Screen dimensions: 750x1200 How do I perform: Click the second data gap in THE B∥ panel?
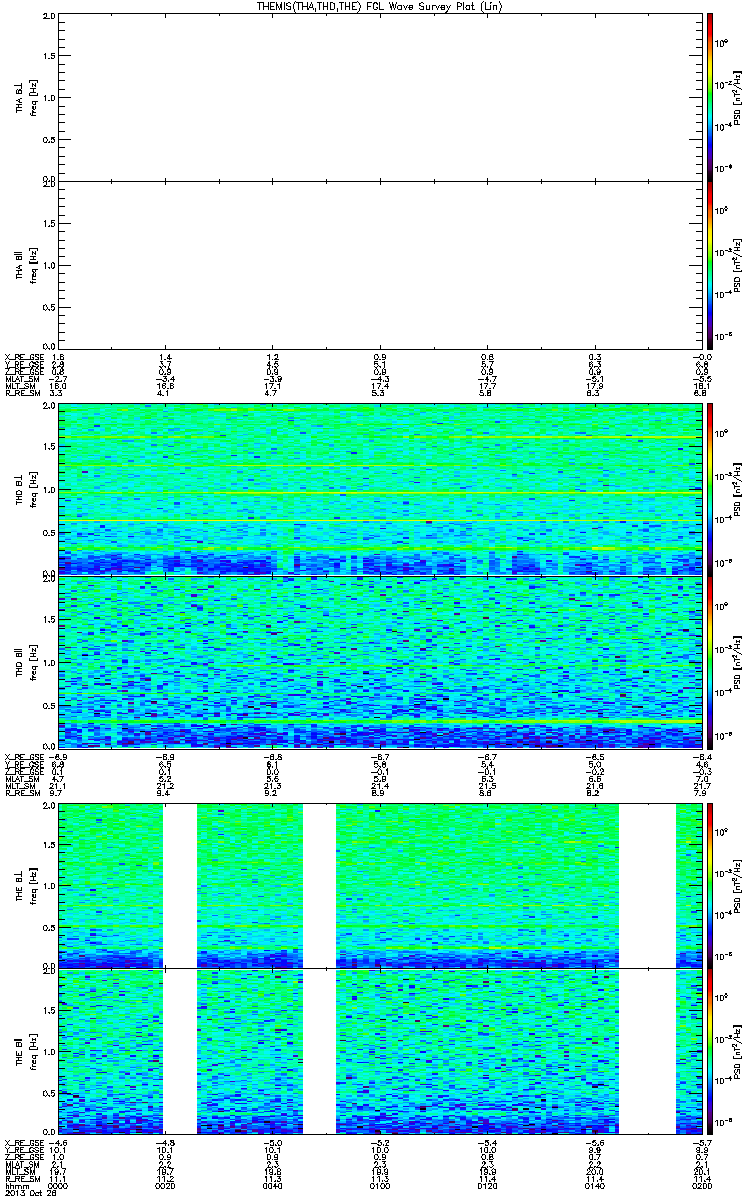pyautogui.click(x=319, y=1051)
